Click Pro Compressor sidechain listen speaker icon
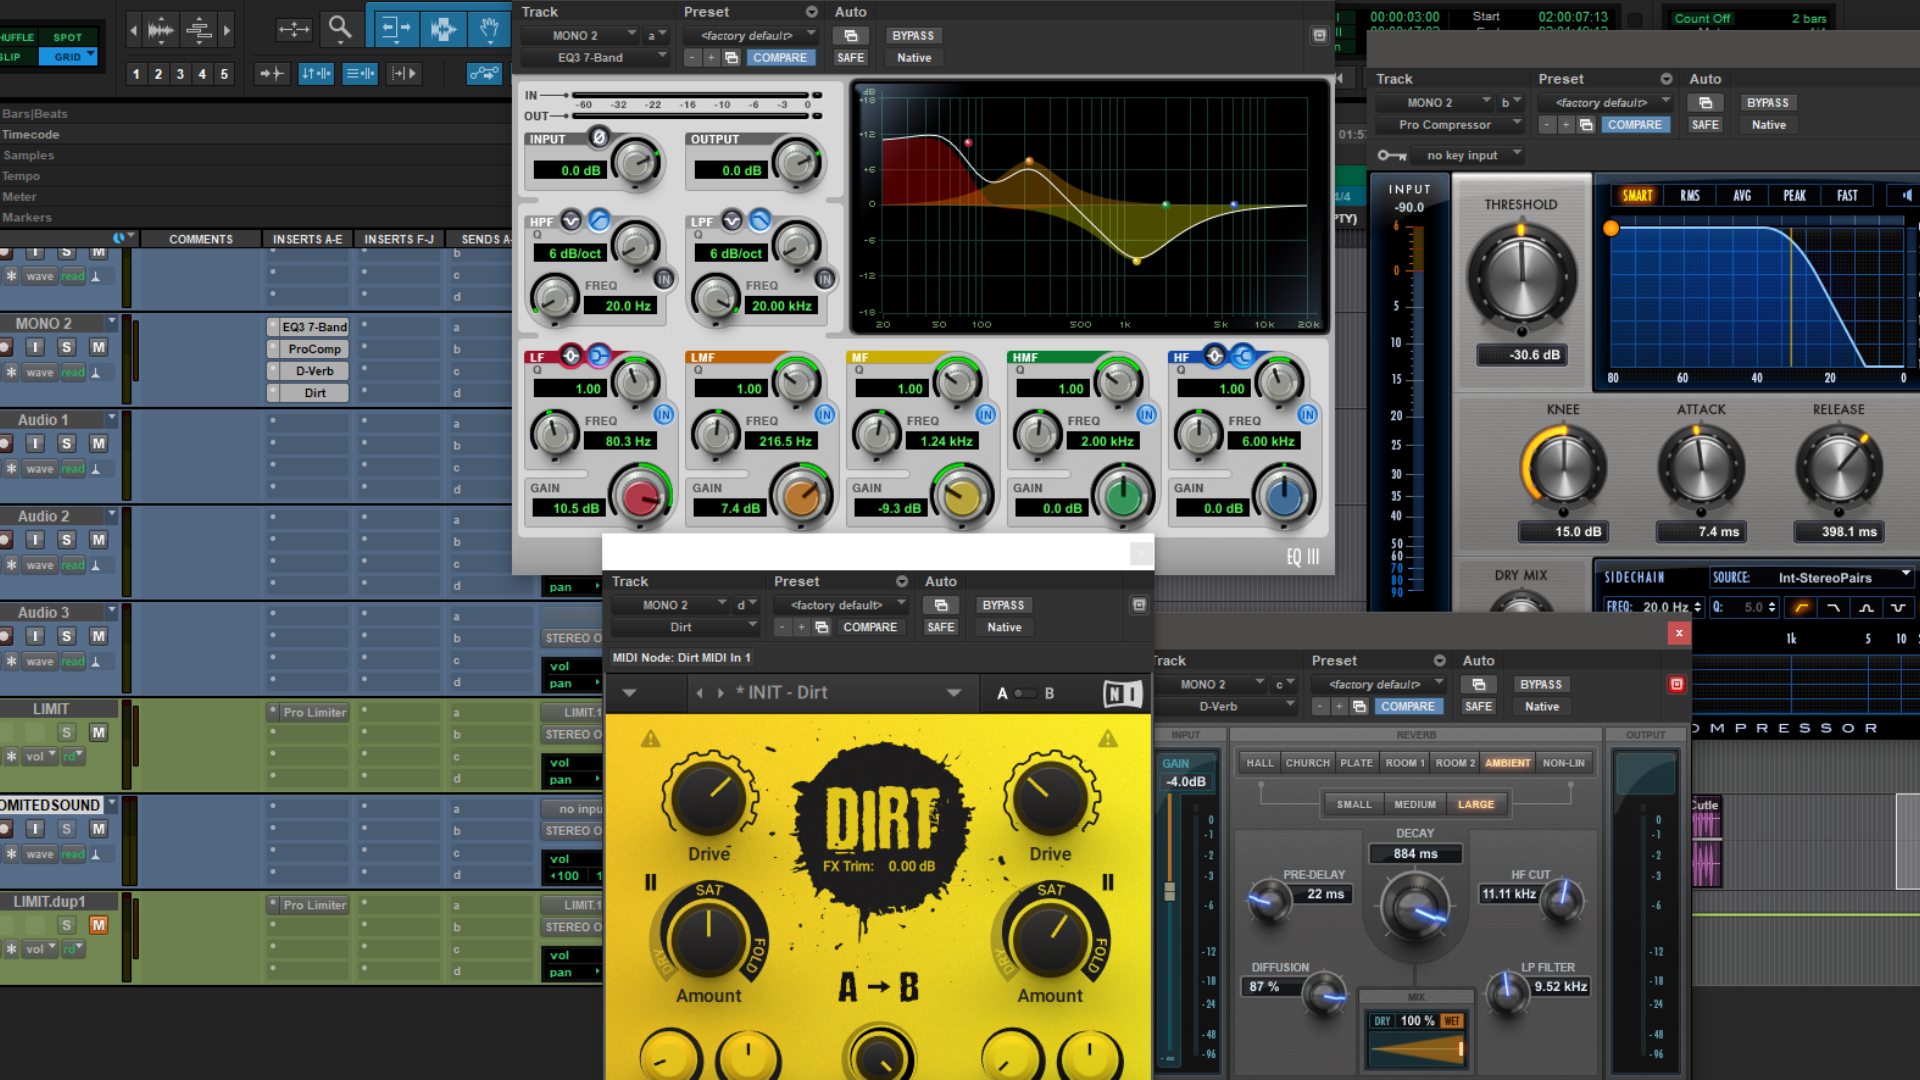The height and width of the screenshot is (1080, 1920). [1905, 196]
